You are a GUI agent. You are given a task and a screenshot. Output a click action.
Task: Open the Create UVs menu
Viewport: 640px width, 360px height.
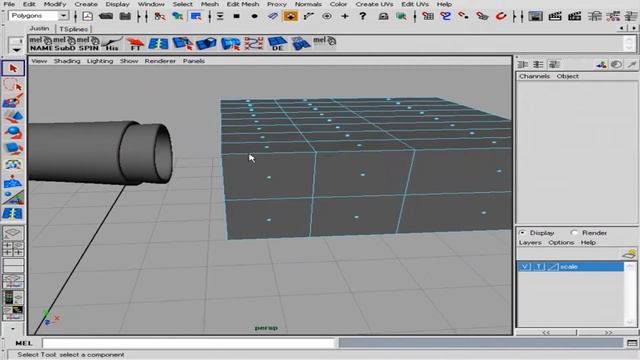click(x=374, y=4)
